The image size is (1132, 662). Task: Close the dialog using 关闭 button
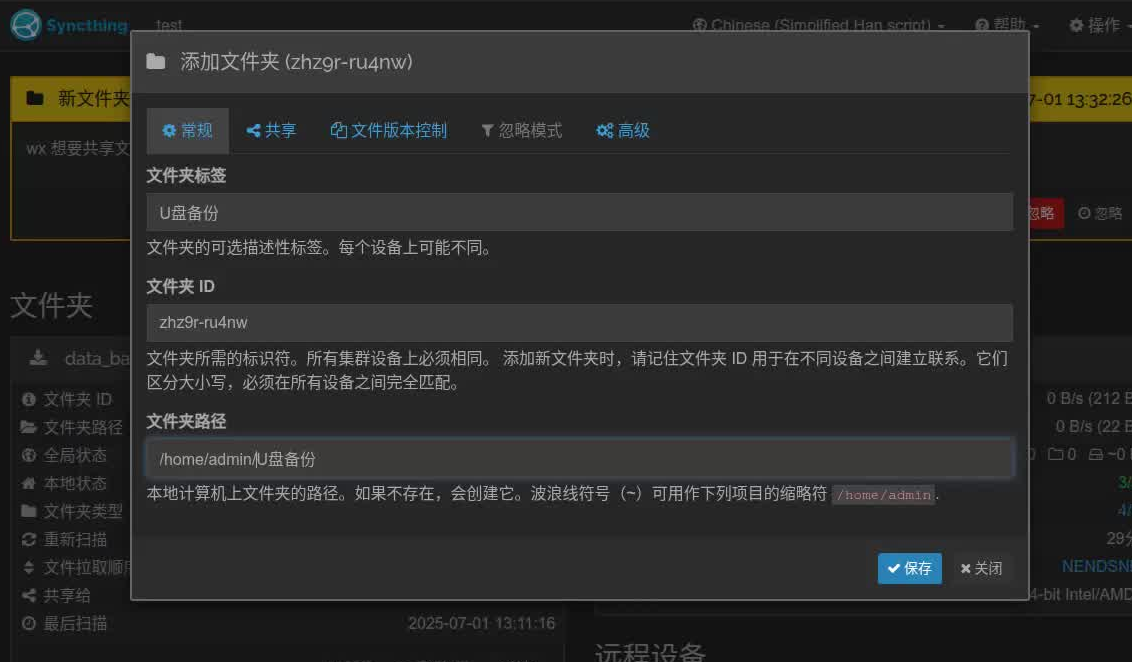click(981, 568)
